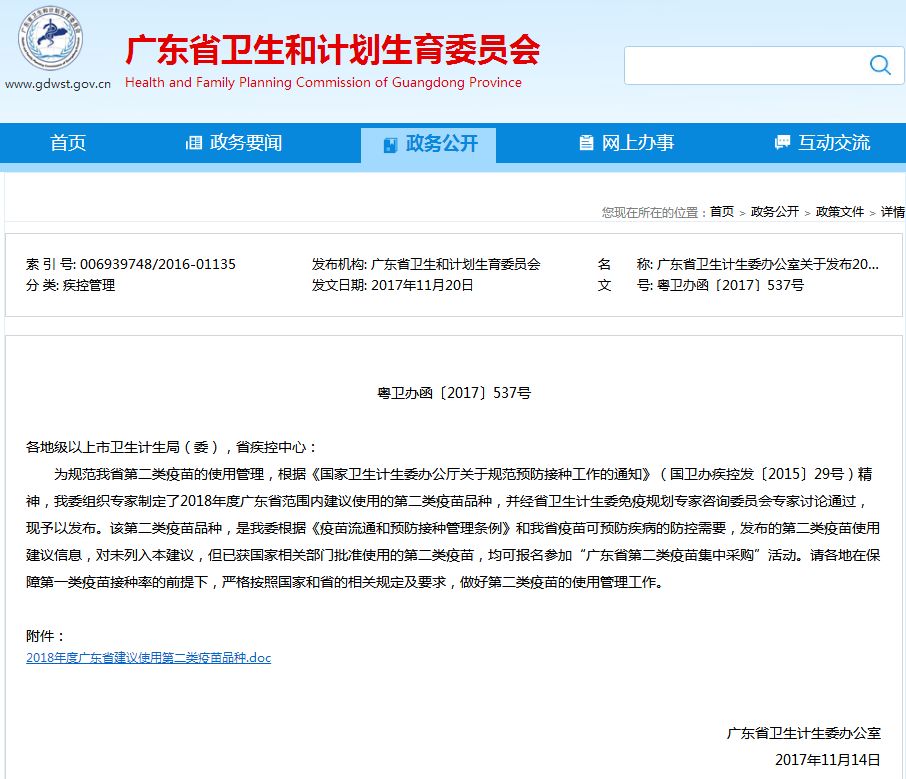Click the salutation line 各地级以上市卫生计生局
Screen dimensions: 906x779
(x=172, y=447)
